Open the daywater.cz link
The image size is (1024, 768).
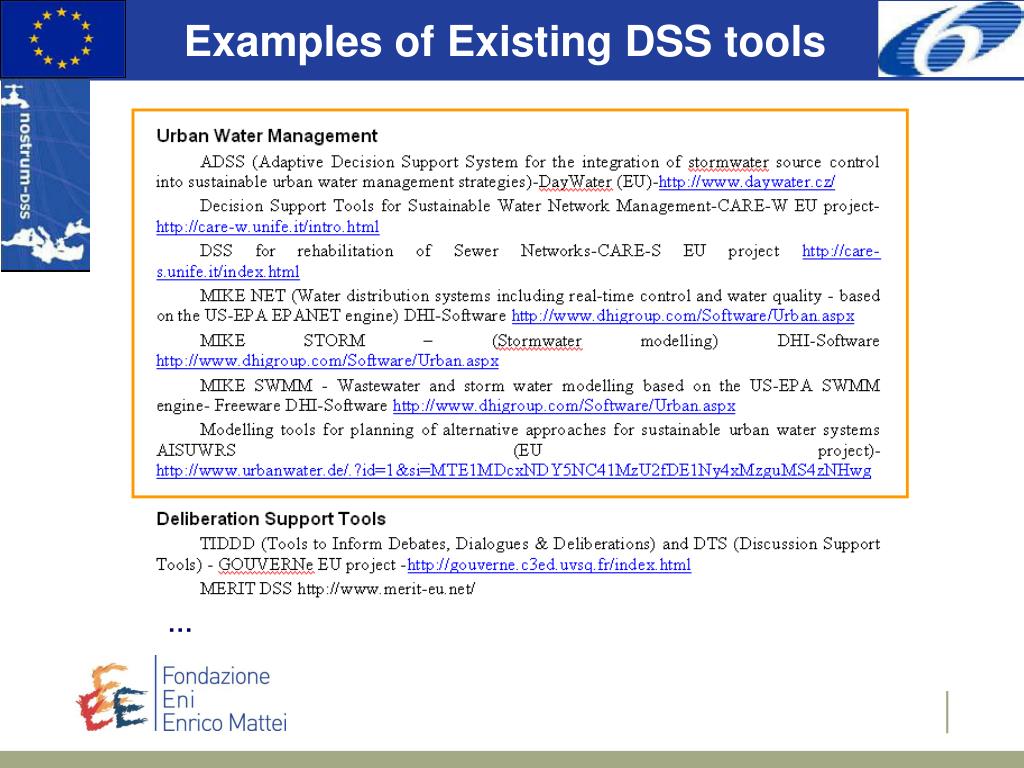pos(746,182)
